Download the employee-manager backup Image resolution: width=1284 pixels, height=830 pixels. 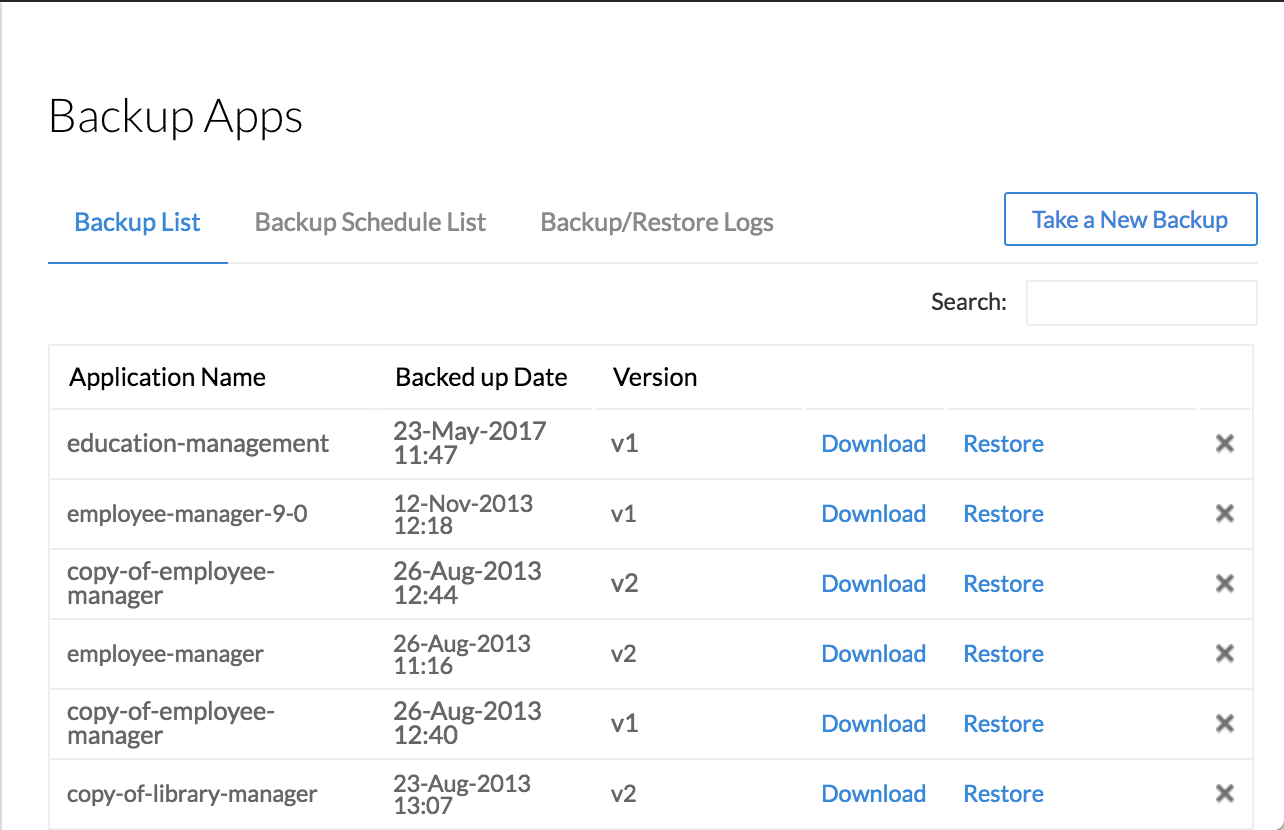click(873, 653)
